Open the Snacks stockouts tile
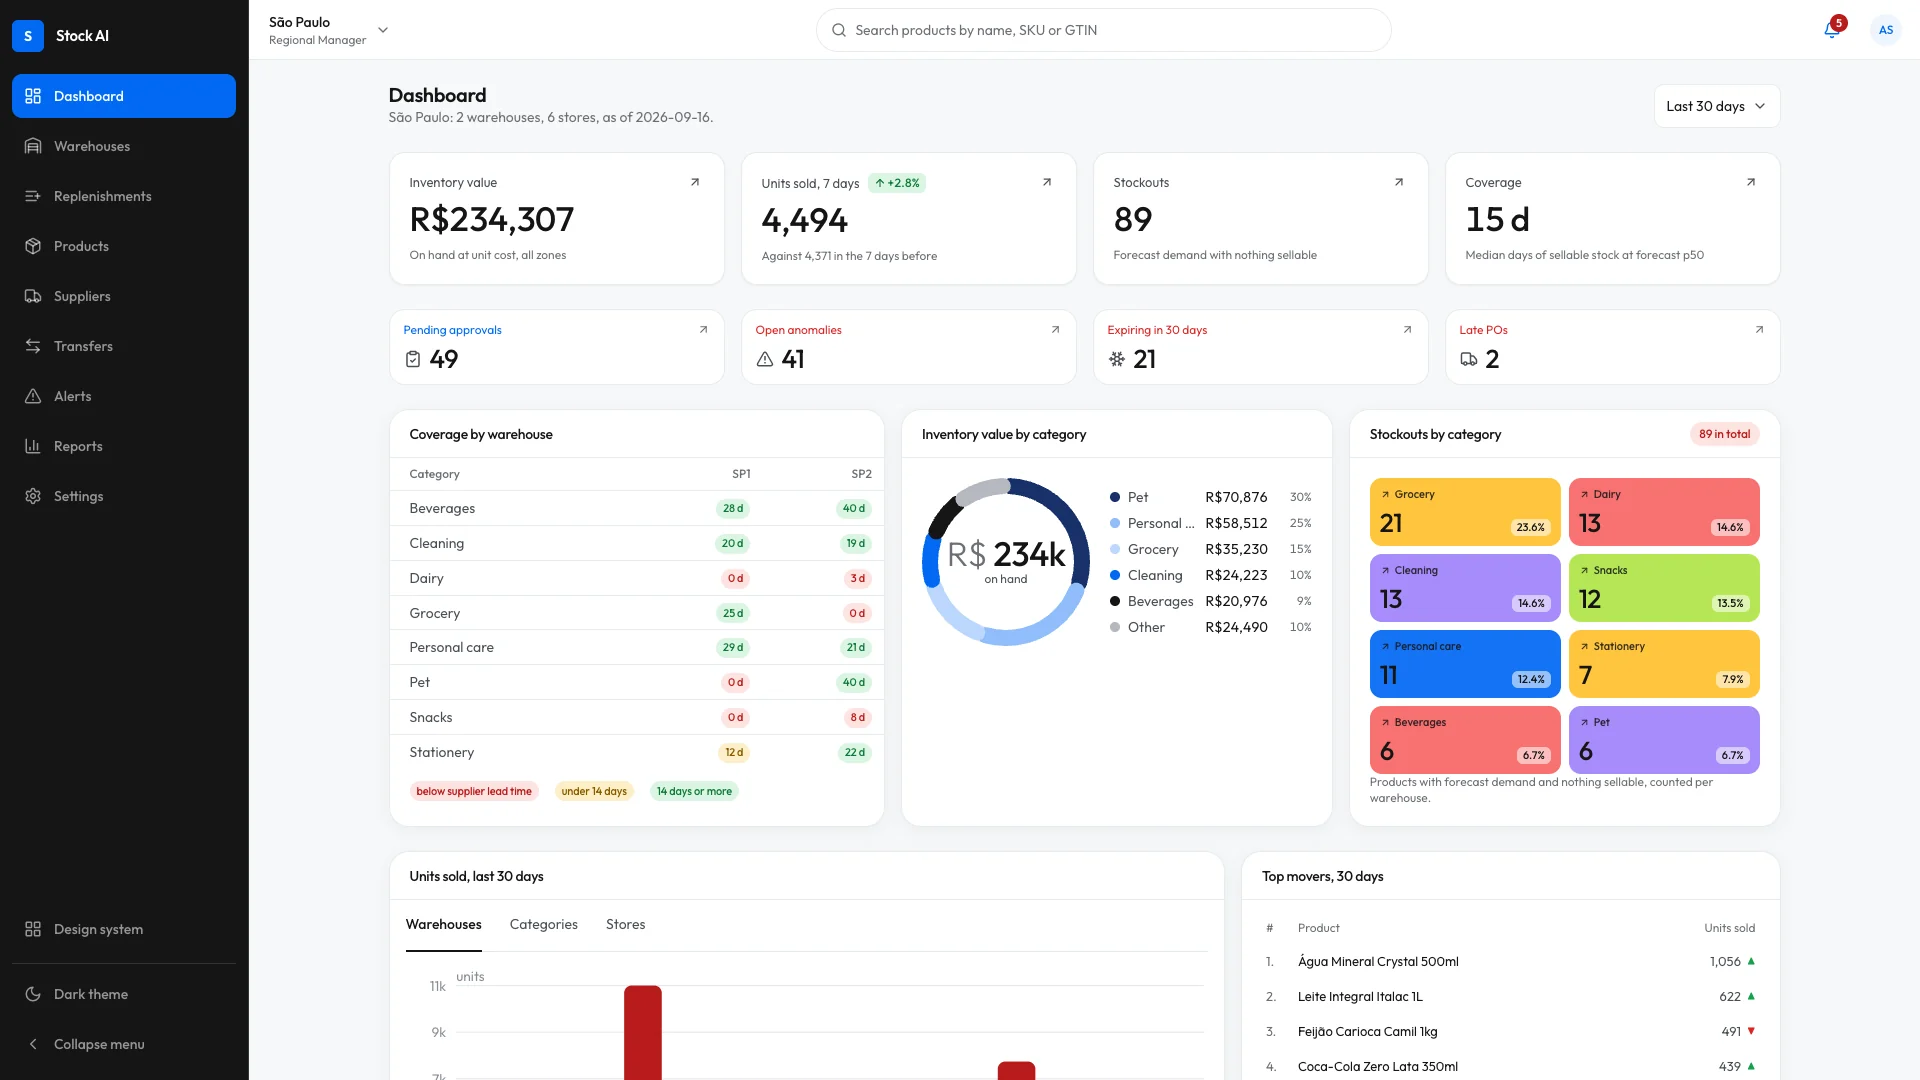The height and width of the screenshot is (1080, 1920). coord(1664,588)
